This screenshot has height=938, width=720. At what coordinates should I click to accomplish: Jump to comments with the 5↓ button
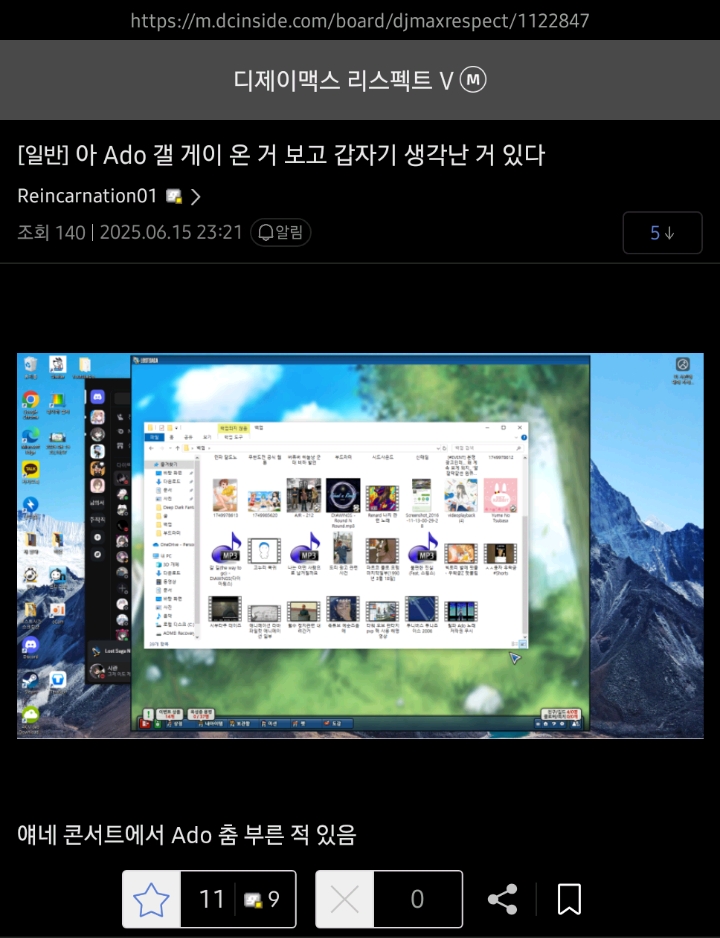(x=662, y=233)
